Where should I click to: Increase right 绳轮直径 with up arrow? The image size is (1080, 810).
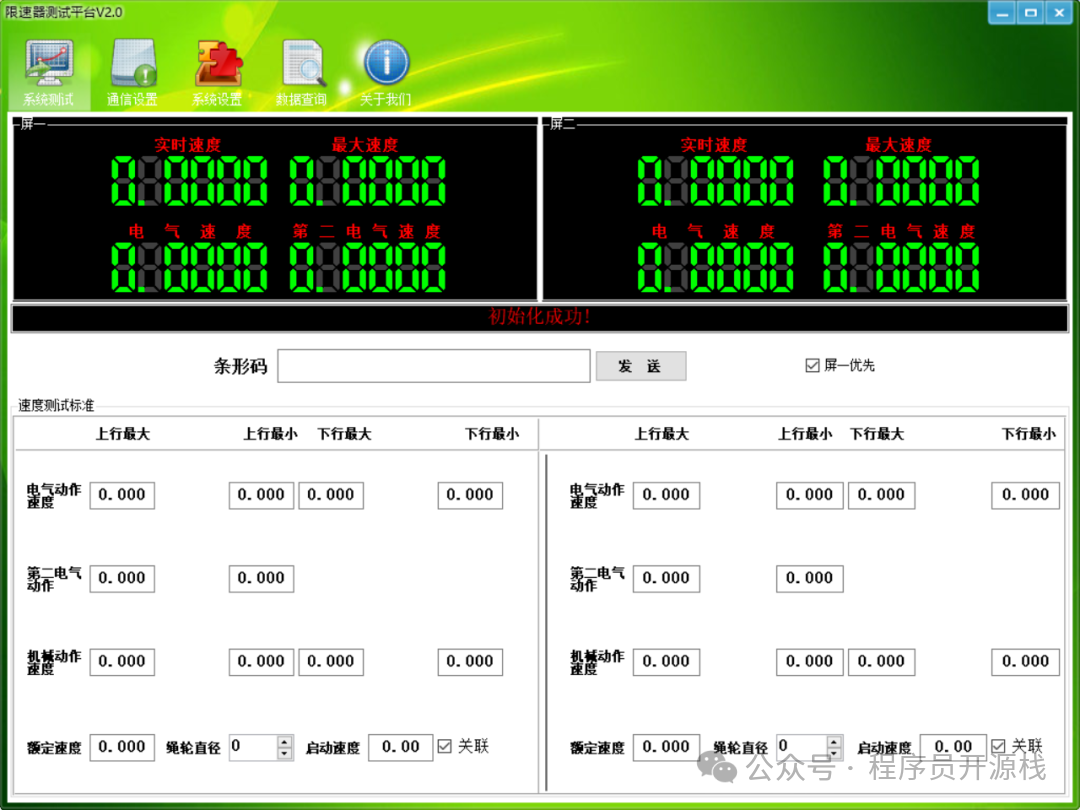click(x=832, y=741)
